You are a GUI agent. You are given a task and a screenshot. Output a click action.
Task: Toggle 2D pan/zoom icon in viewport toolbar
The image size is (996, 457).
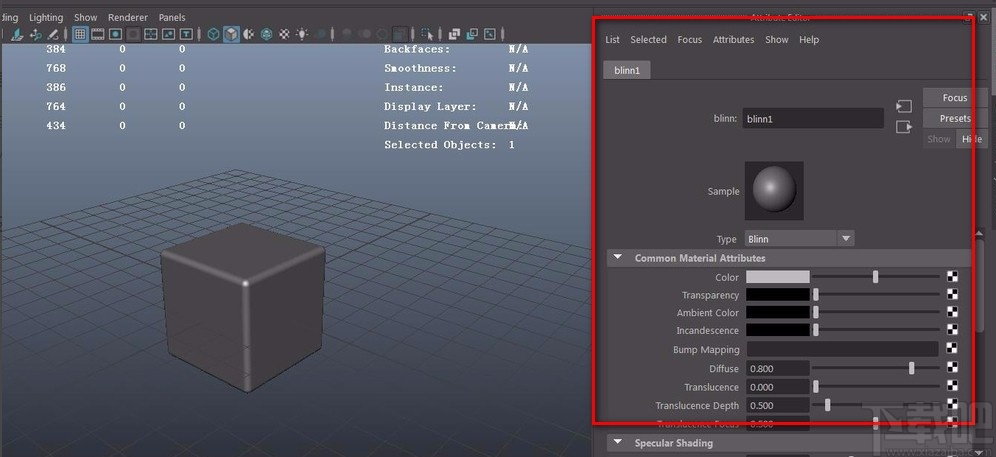point(36,34)
